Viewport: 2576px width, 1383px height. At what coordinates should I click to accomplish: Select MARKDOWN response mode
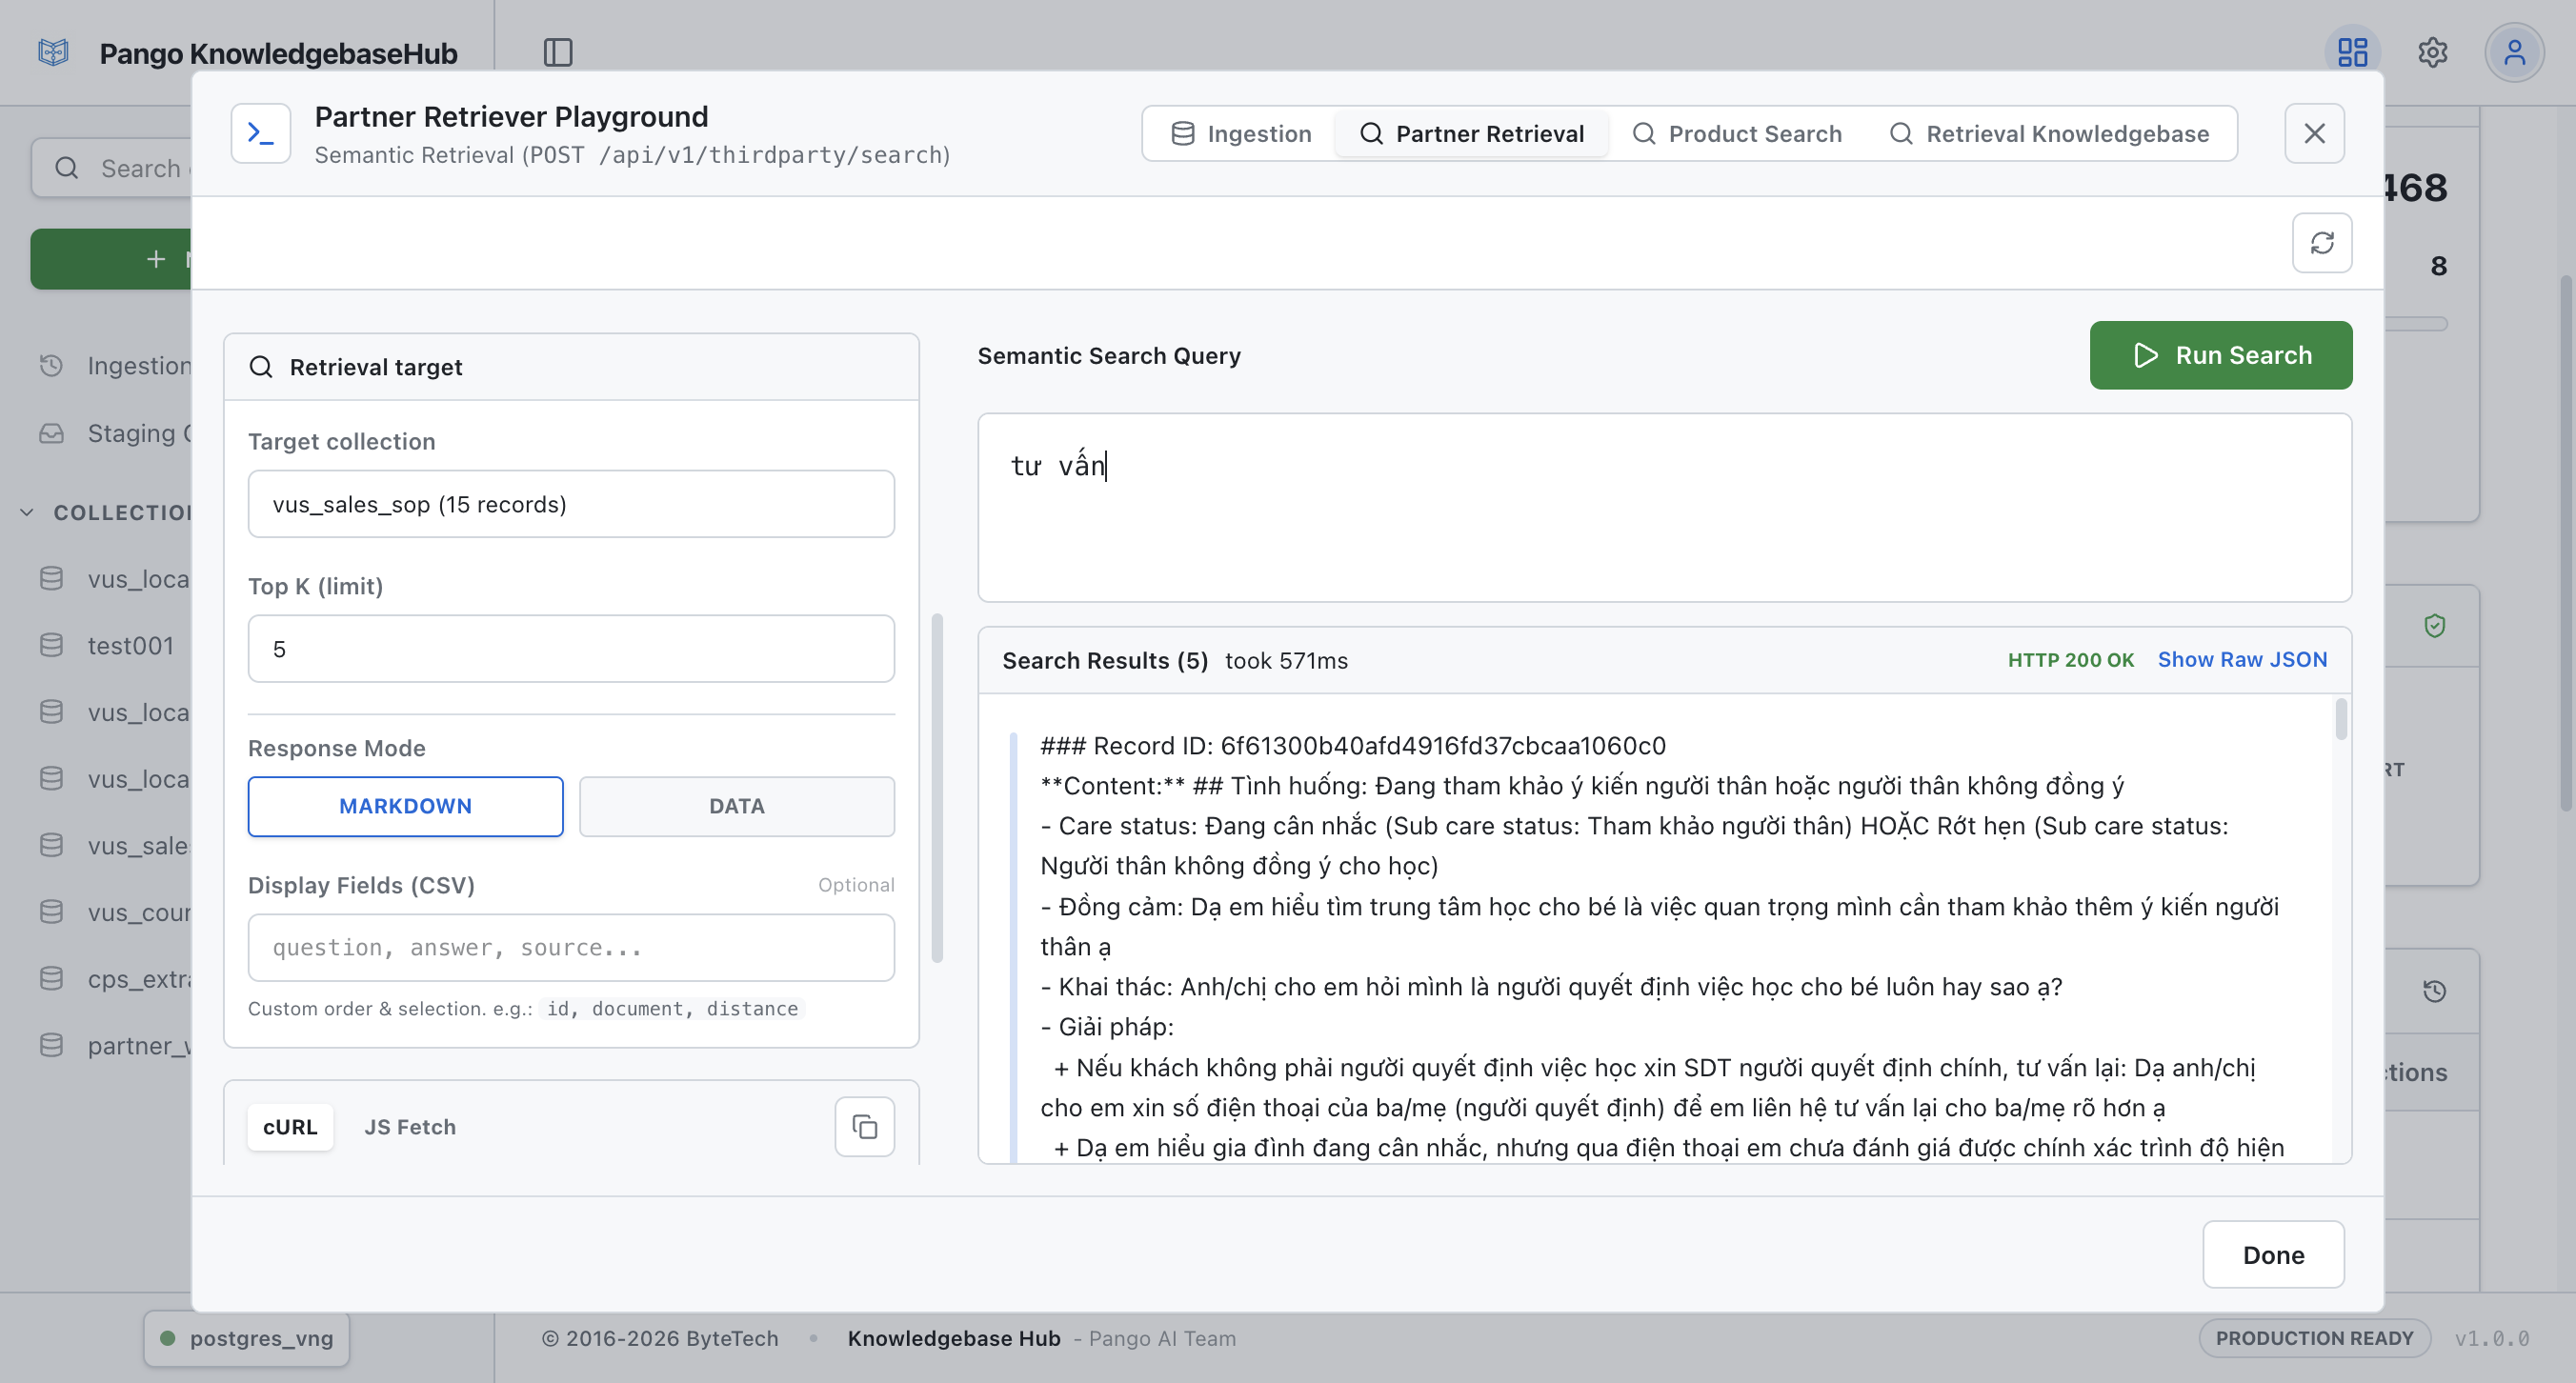tap(405, 806)
